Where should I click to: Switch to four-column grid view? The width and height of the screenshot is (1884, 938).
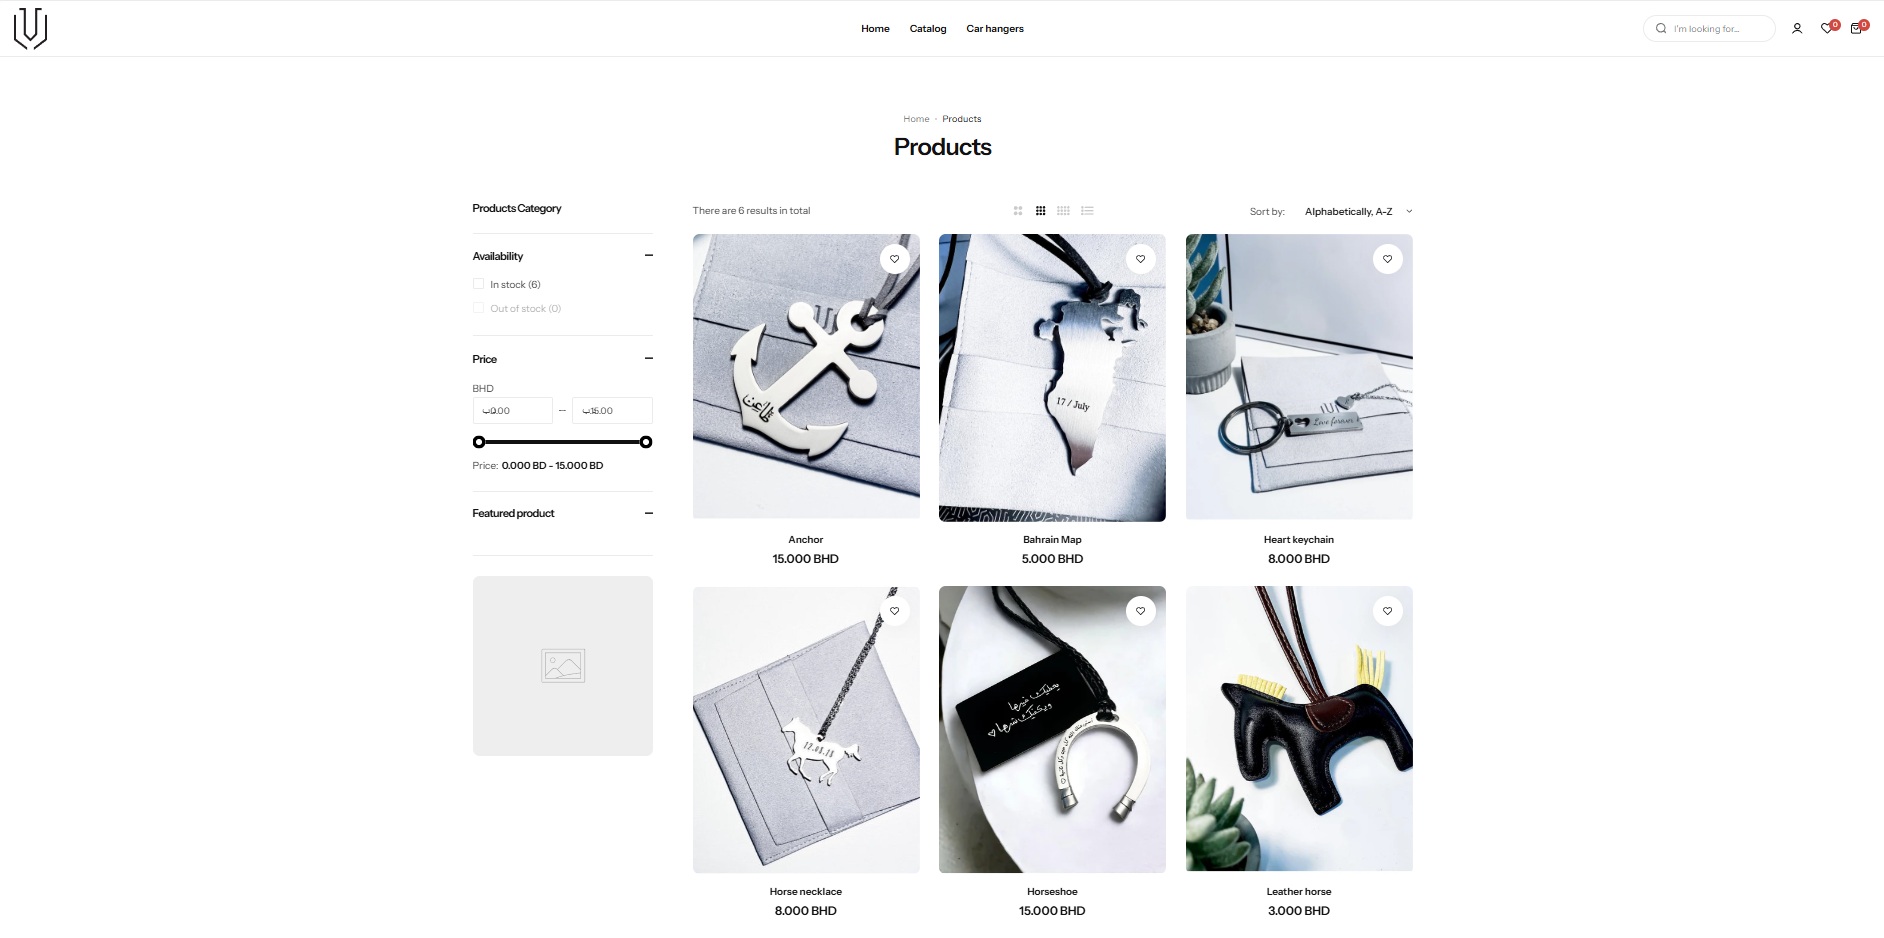pos(1064,211)
